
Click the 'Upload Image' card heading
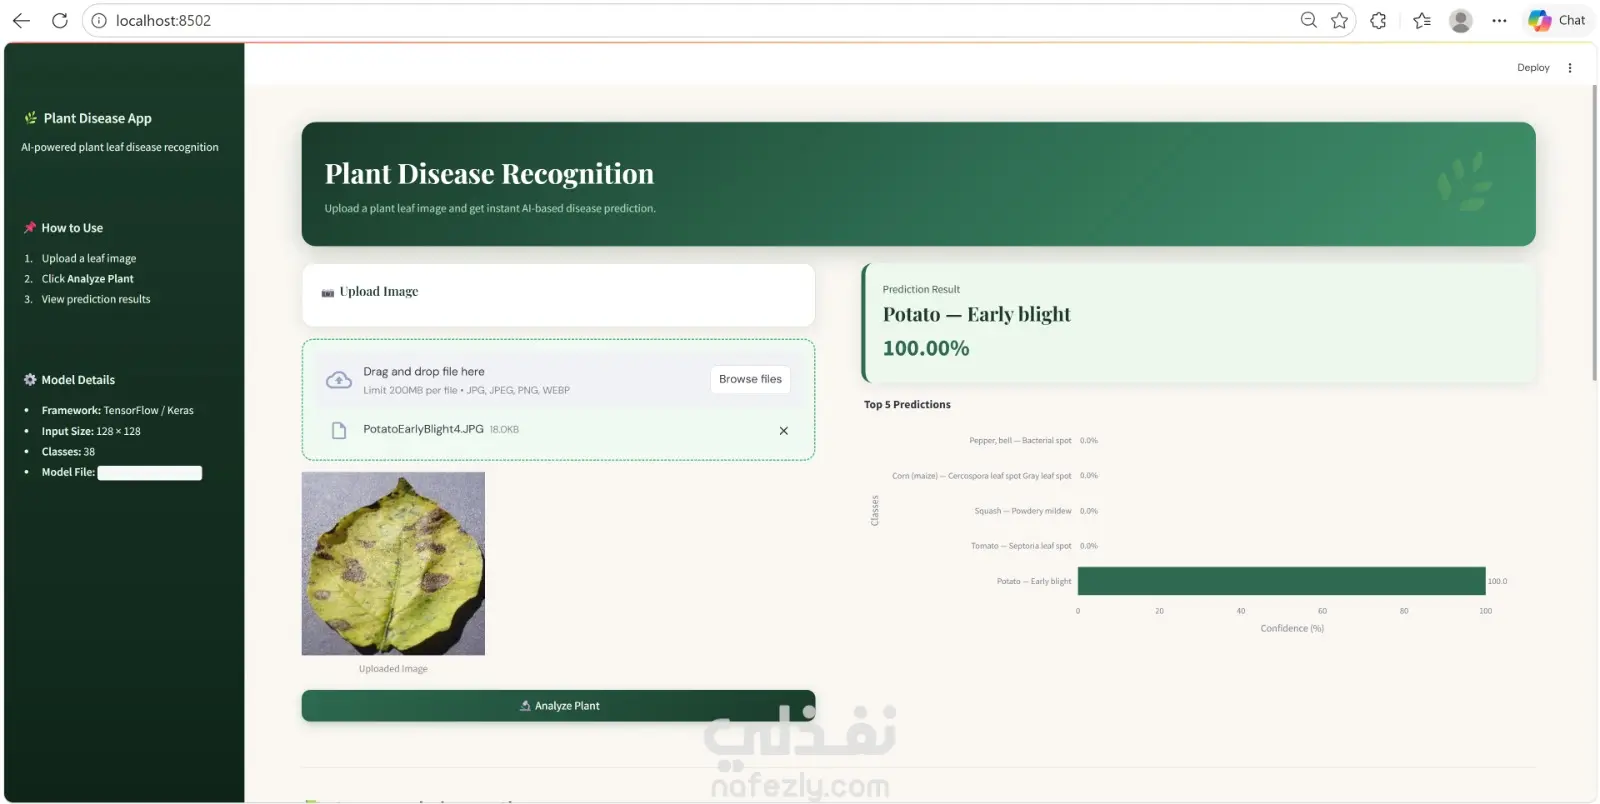pos(379,292)
